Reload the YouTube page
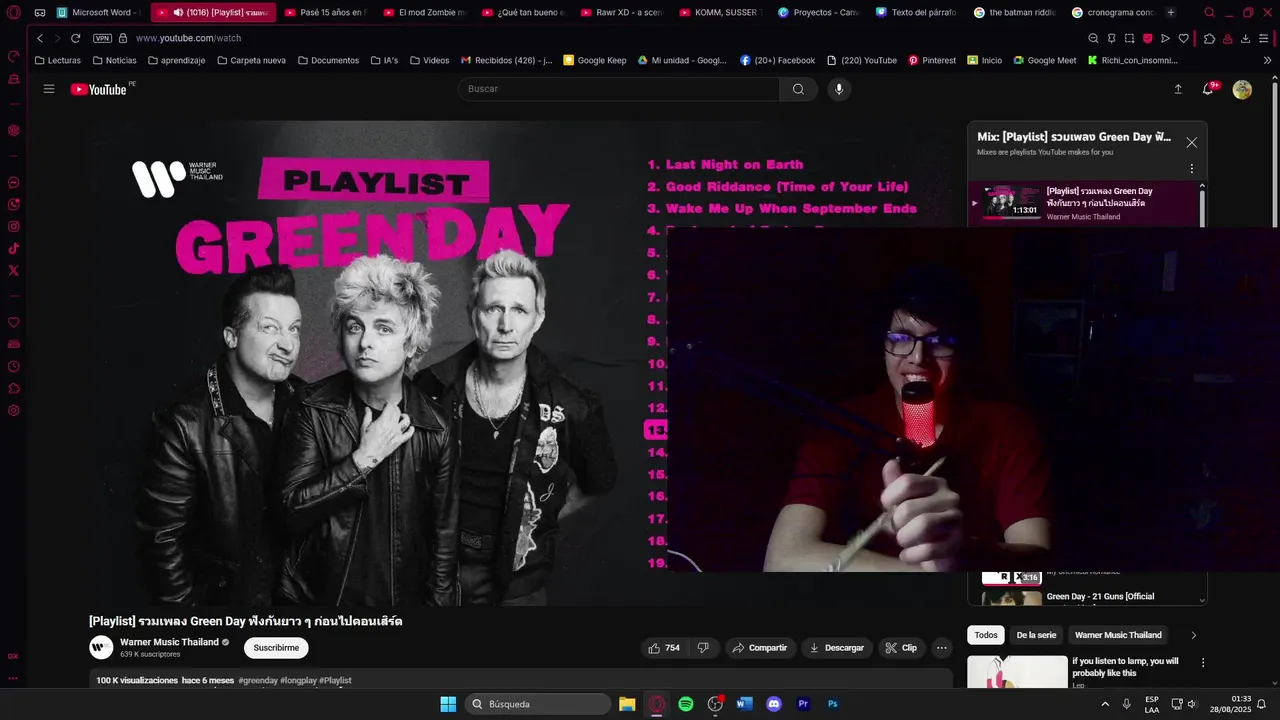The height and width of the screenshot is (720, 1280). 75,38
